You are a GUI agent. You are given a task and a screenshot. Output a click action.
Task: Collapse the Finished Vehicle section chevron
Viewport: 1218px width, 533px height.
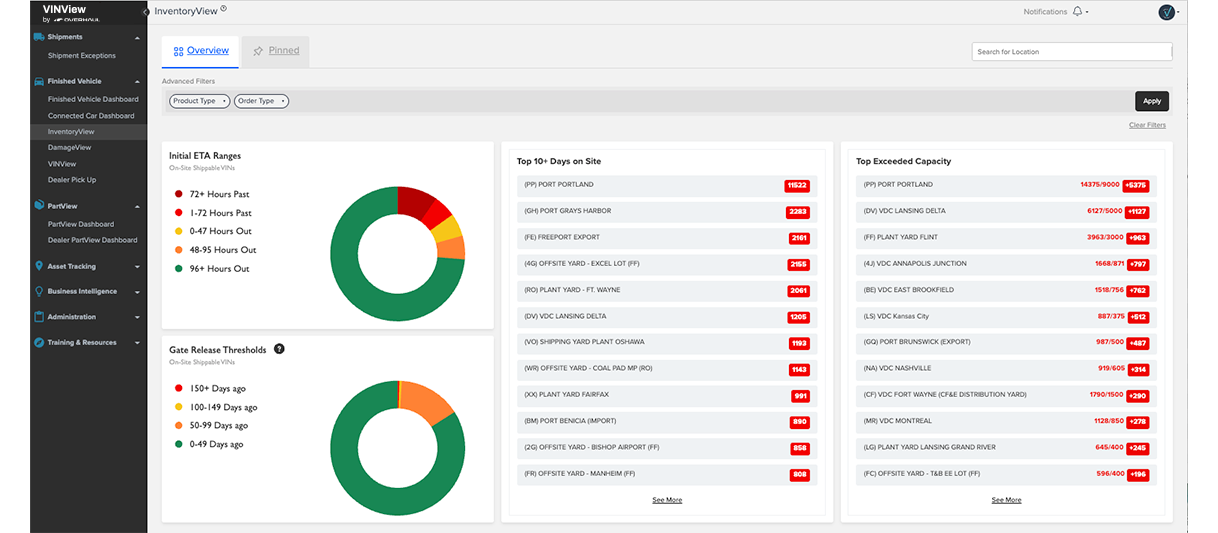click(137, 81)
